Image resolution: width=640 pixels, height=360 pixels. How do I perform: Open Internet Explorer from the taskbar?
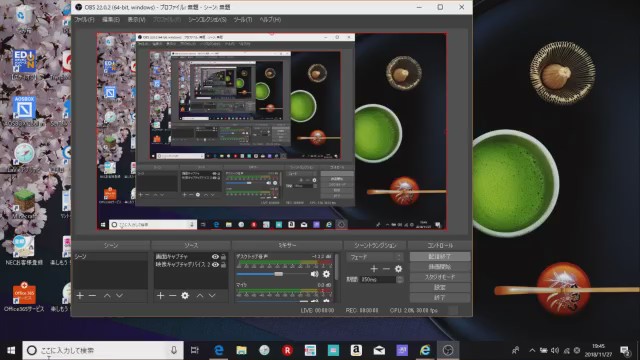tap(425, 350)
